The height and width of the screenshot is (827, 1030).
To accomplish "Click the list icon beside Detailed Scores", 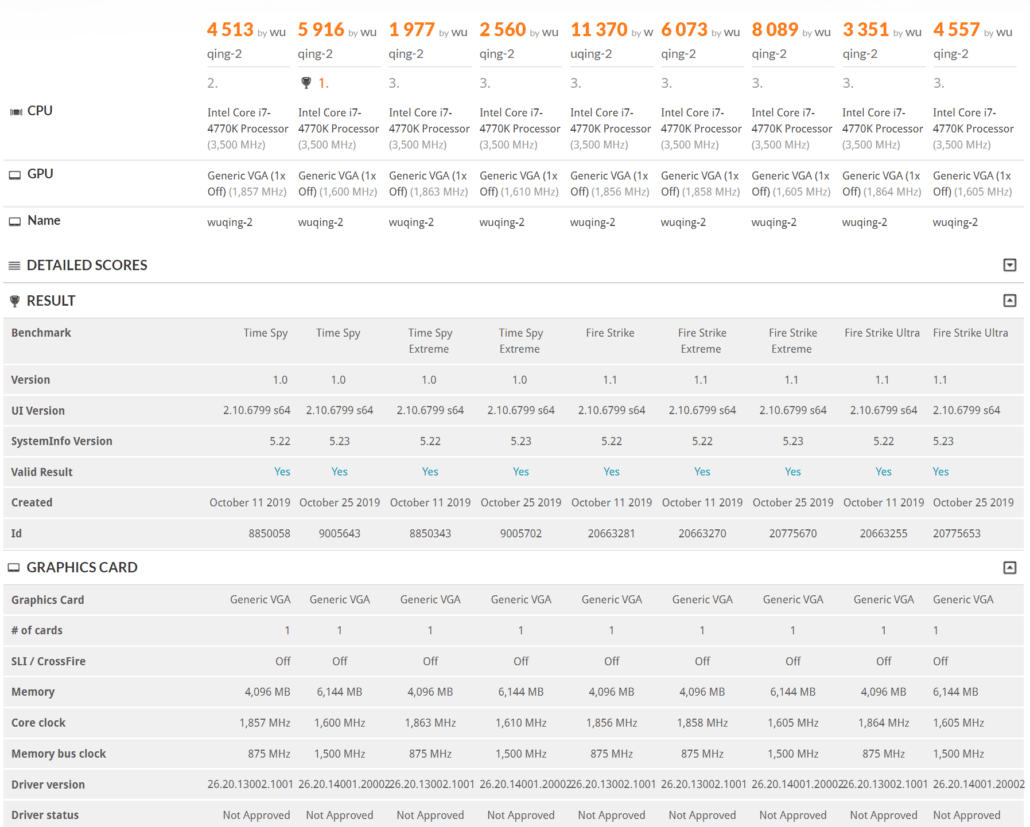I will point(14,266).
